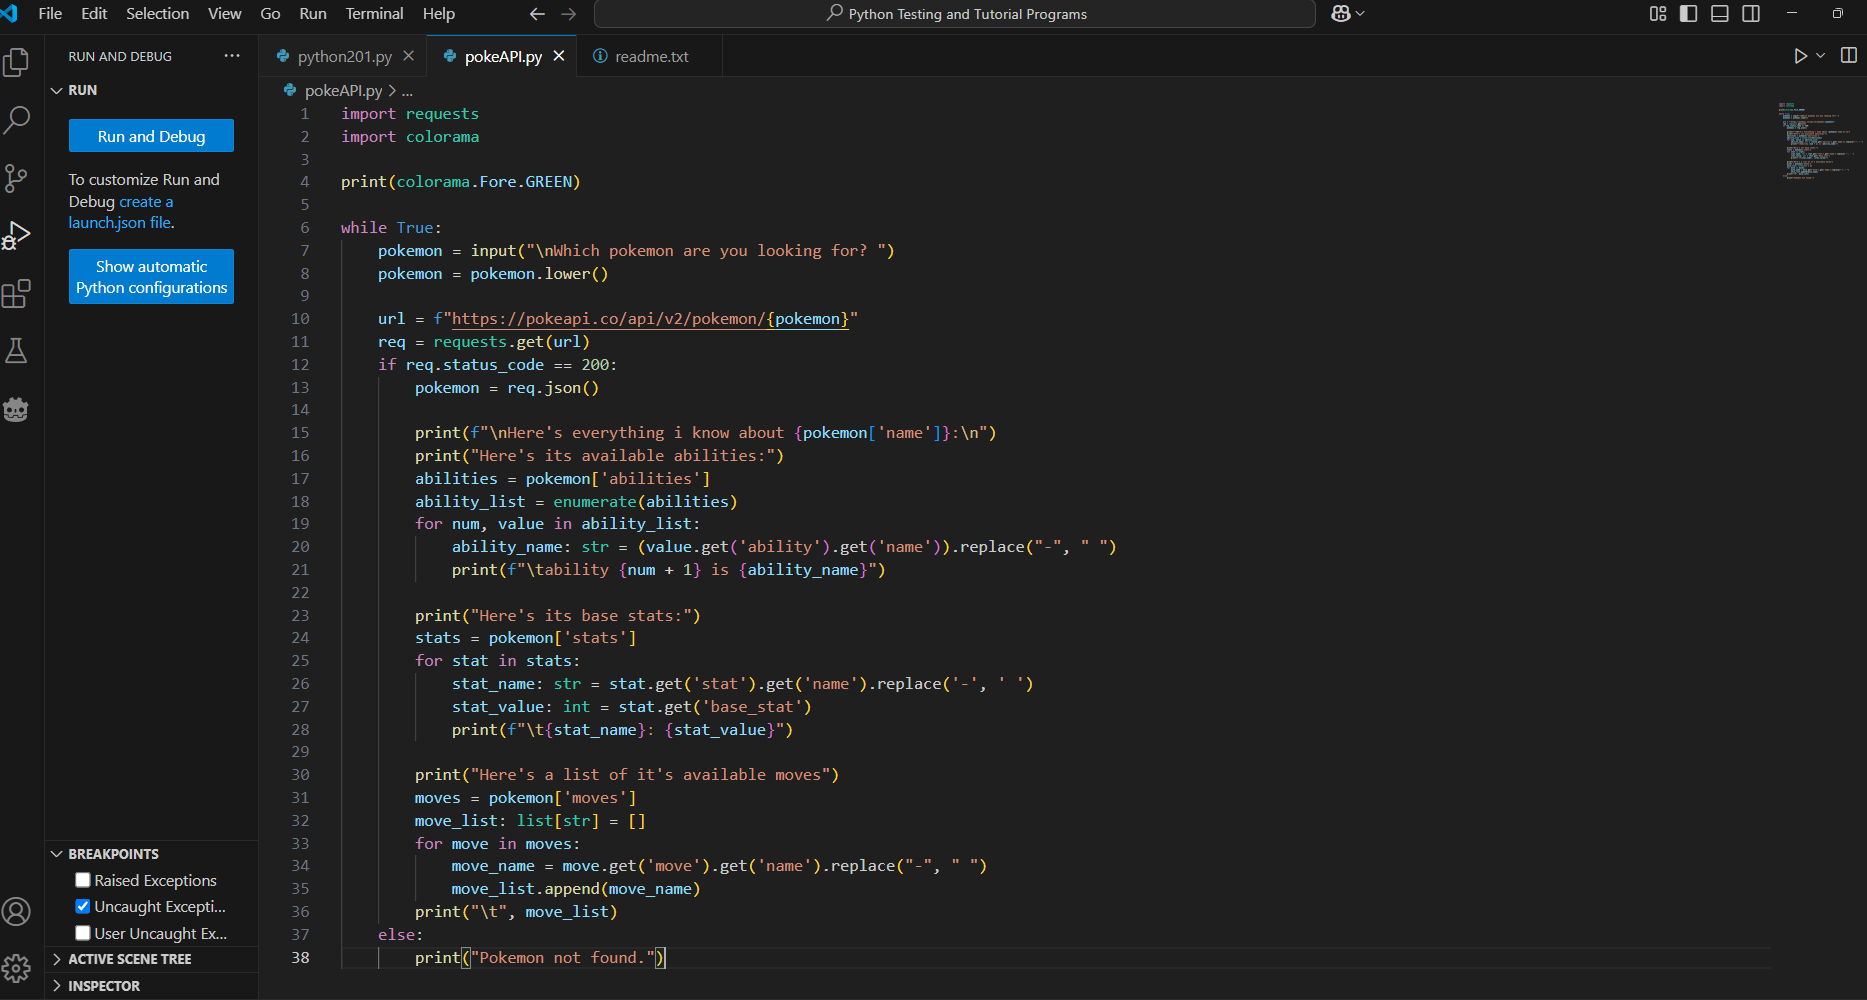Disable Uncaught Exceptions breakpoint

(x=83, y=907)
